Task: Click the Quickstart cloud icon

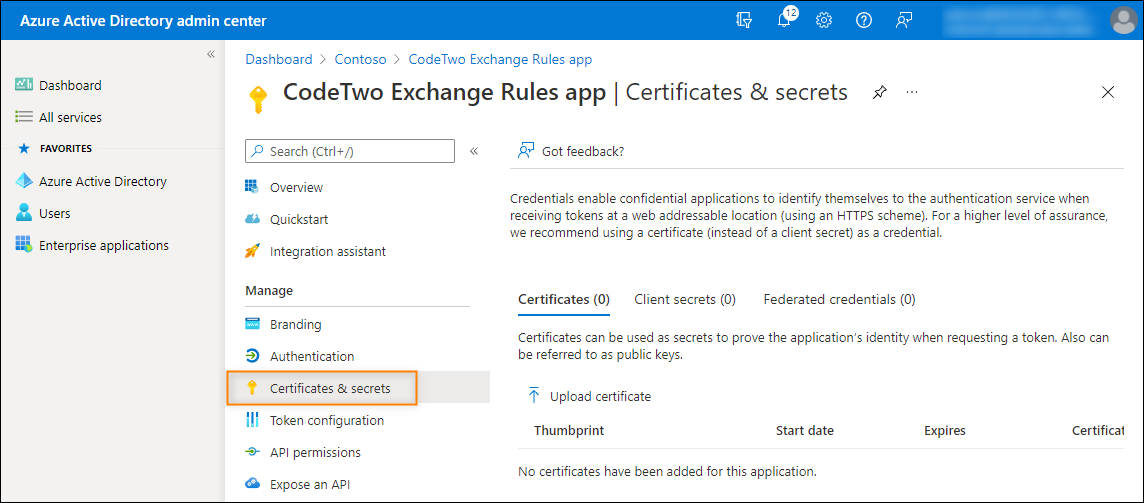Action: tap(252, 219)
